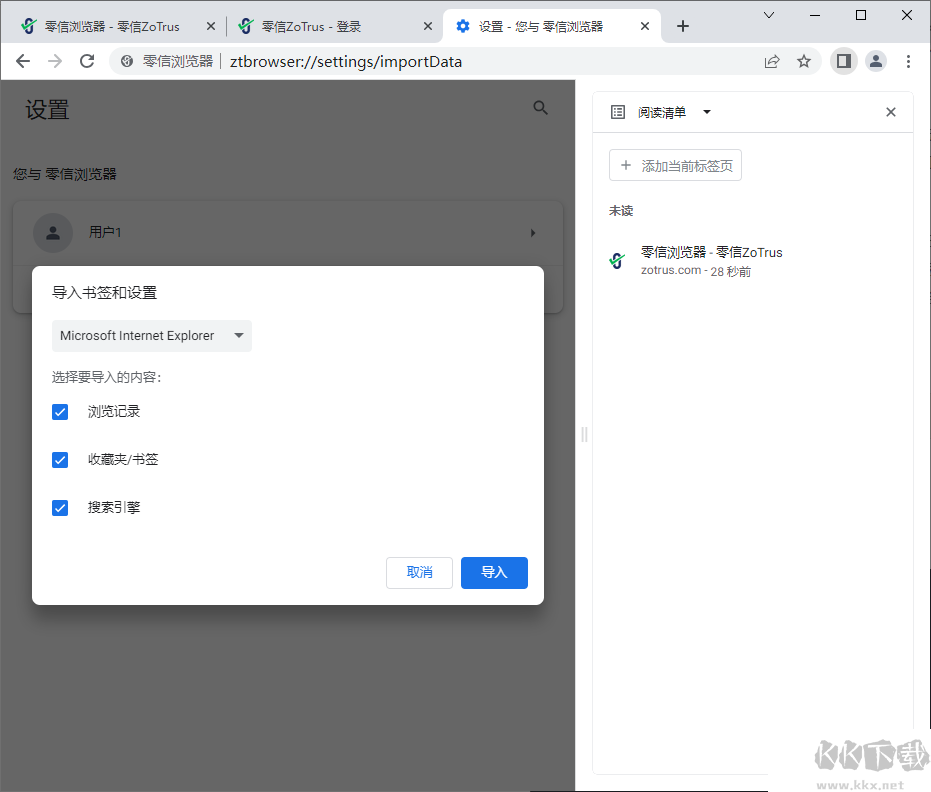Uncheck the 收藏夹/书签 checkbox

[x=60, y=459]
